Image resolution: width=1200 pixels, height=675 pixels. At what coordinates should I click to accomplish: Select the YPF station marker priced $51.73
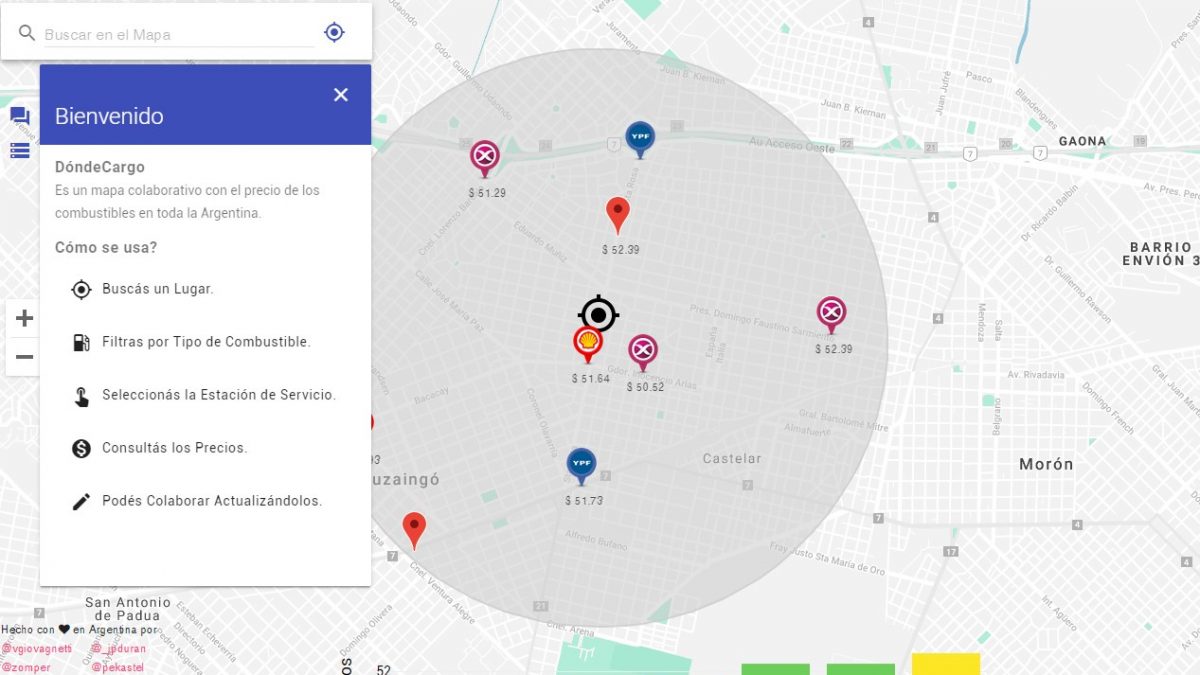pyautogui.click(x=581, y=465)
